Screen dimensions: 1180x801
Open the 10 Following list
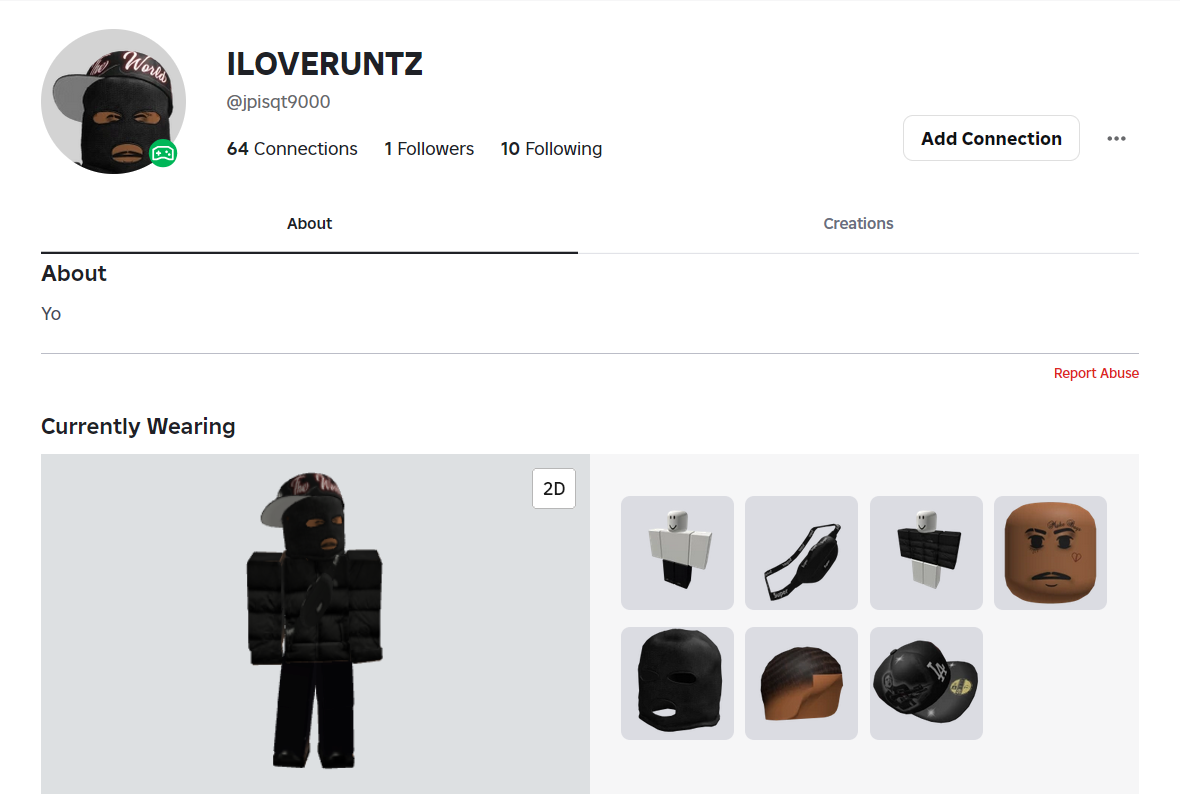[x=551, y=149]
